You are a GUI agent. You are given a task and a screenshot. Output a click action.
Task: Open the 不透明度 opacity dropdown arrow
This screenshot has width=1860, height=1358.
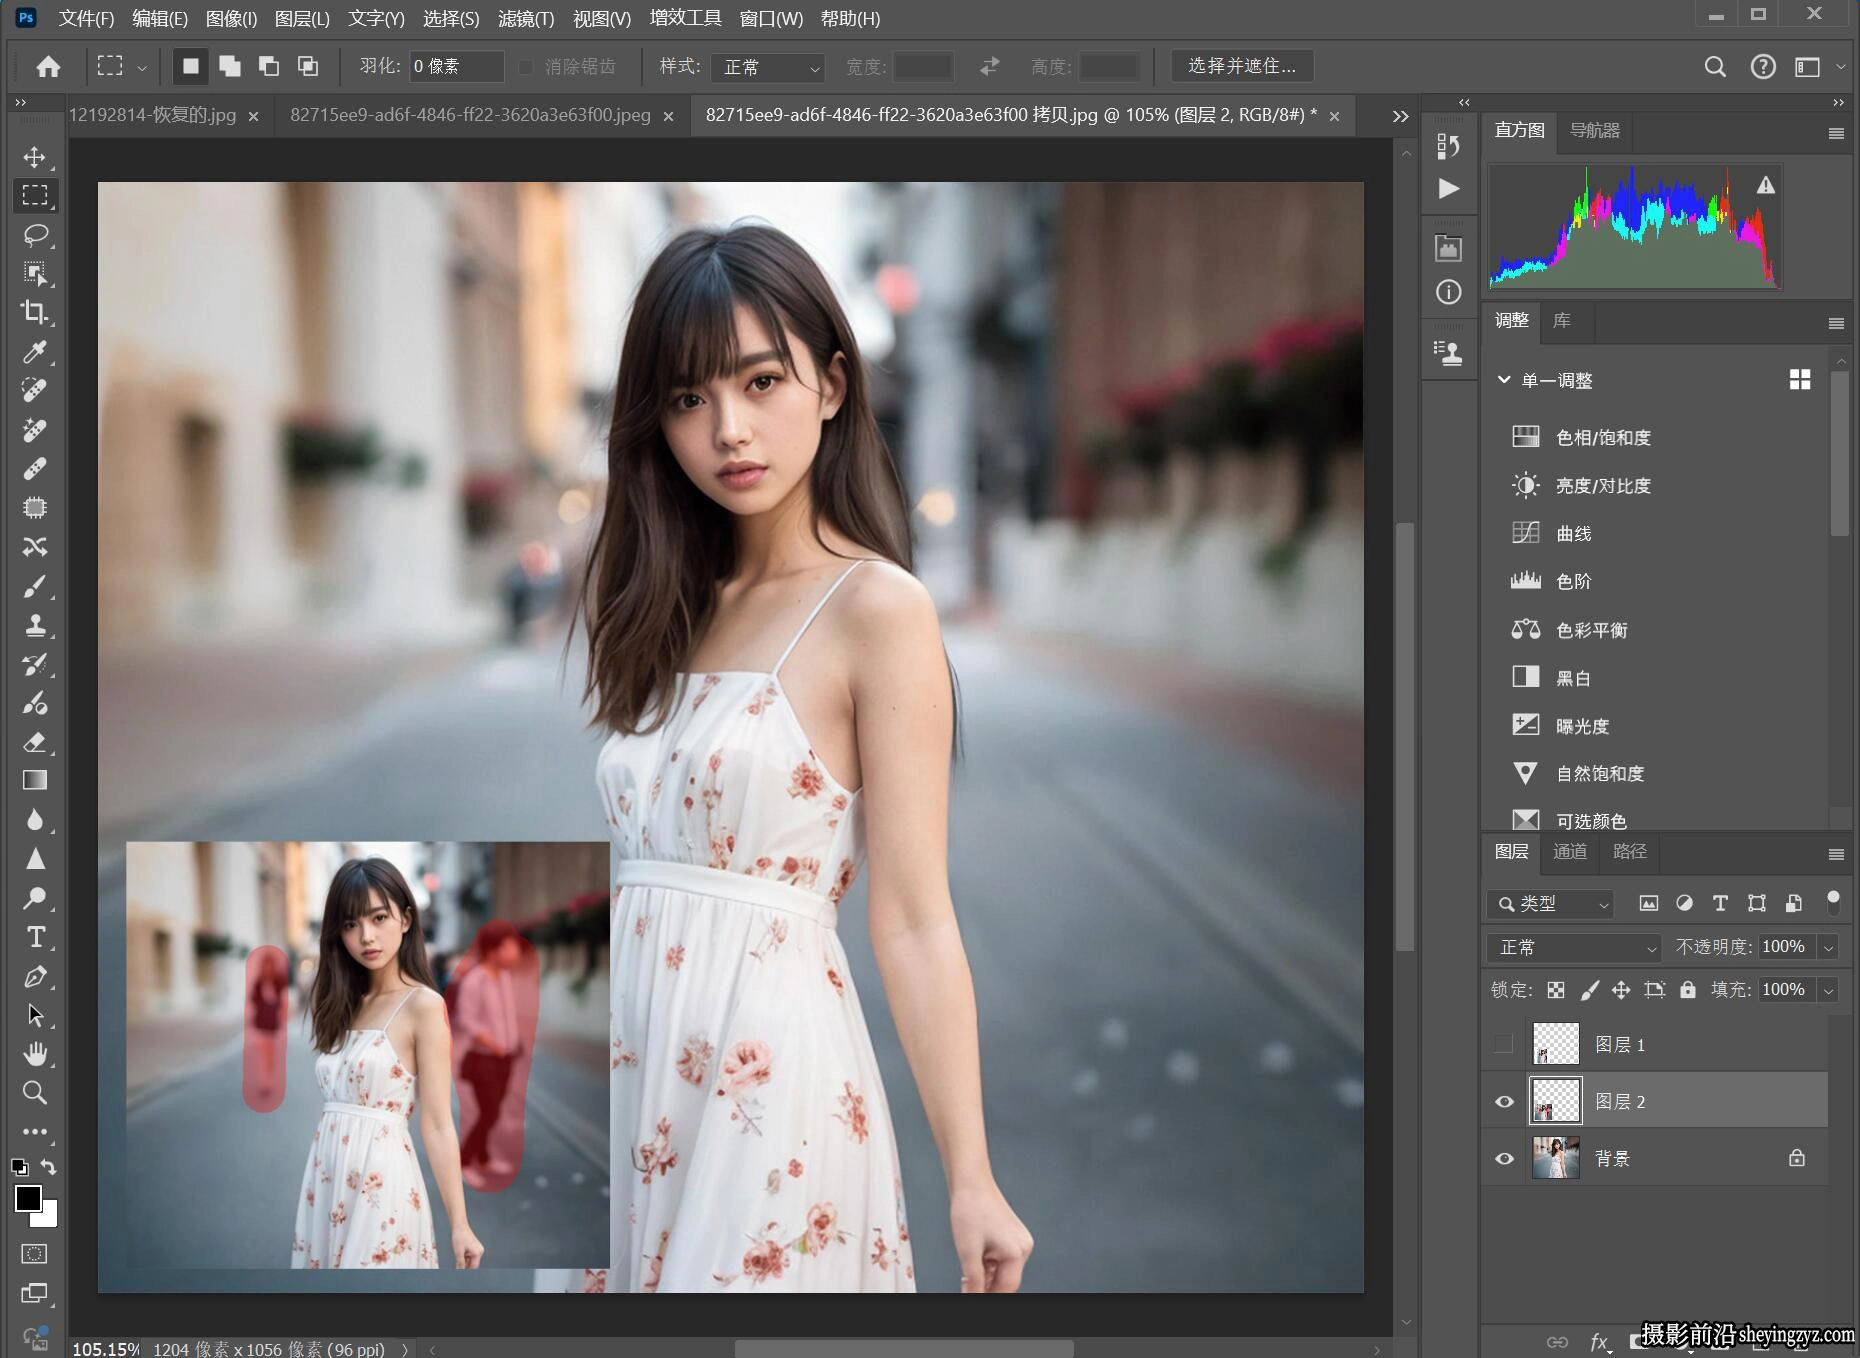pos(1829,947)
